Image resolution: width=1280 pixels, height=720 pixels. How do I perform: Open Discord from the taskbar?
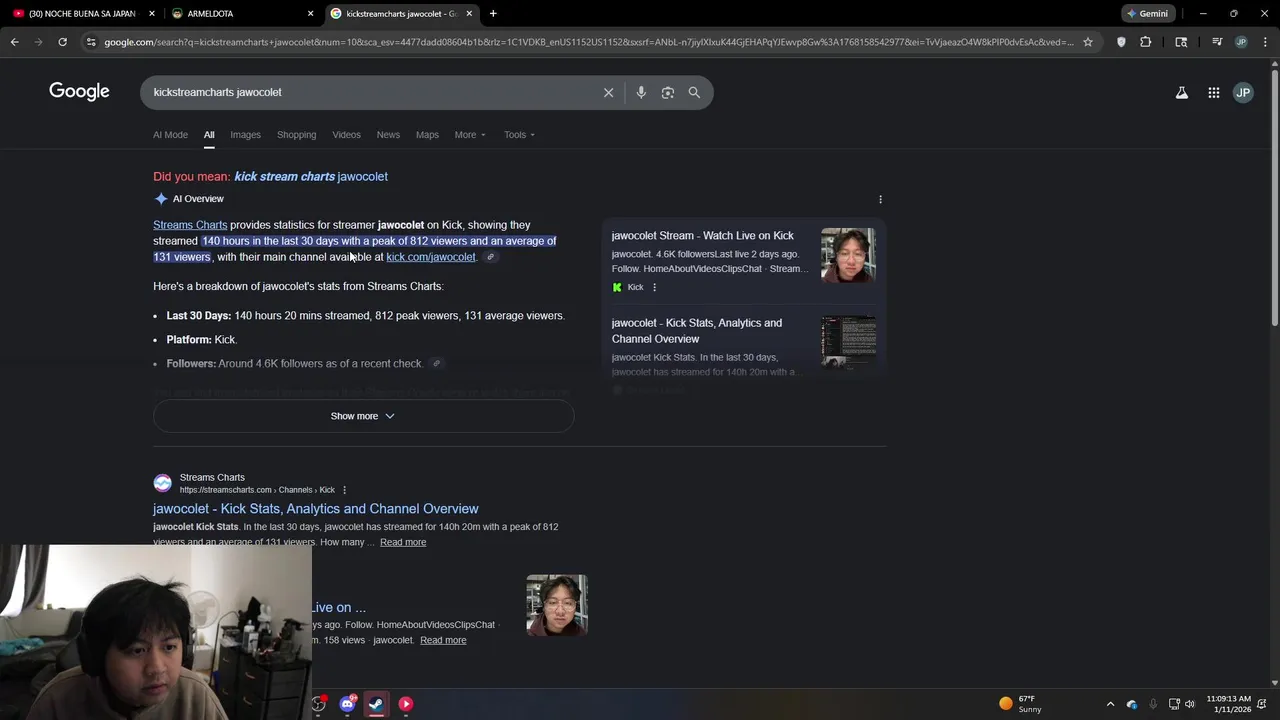click(347, 704)
